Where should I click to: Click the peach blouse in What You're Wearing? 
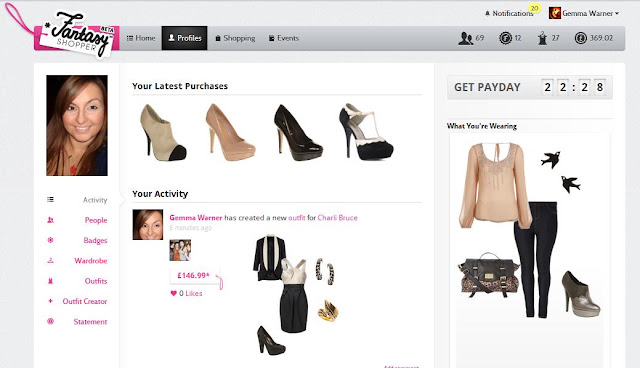coord(495,185)
